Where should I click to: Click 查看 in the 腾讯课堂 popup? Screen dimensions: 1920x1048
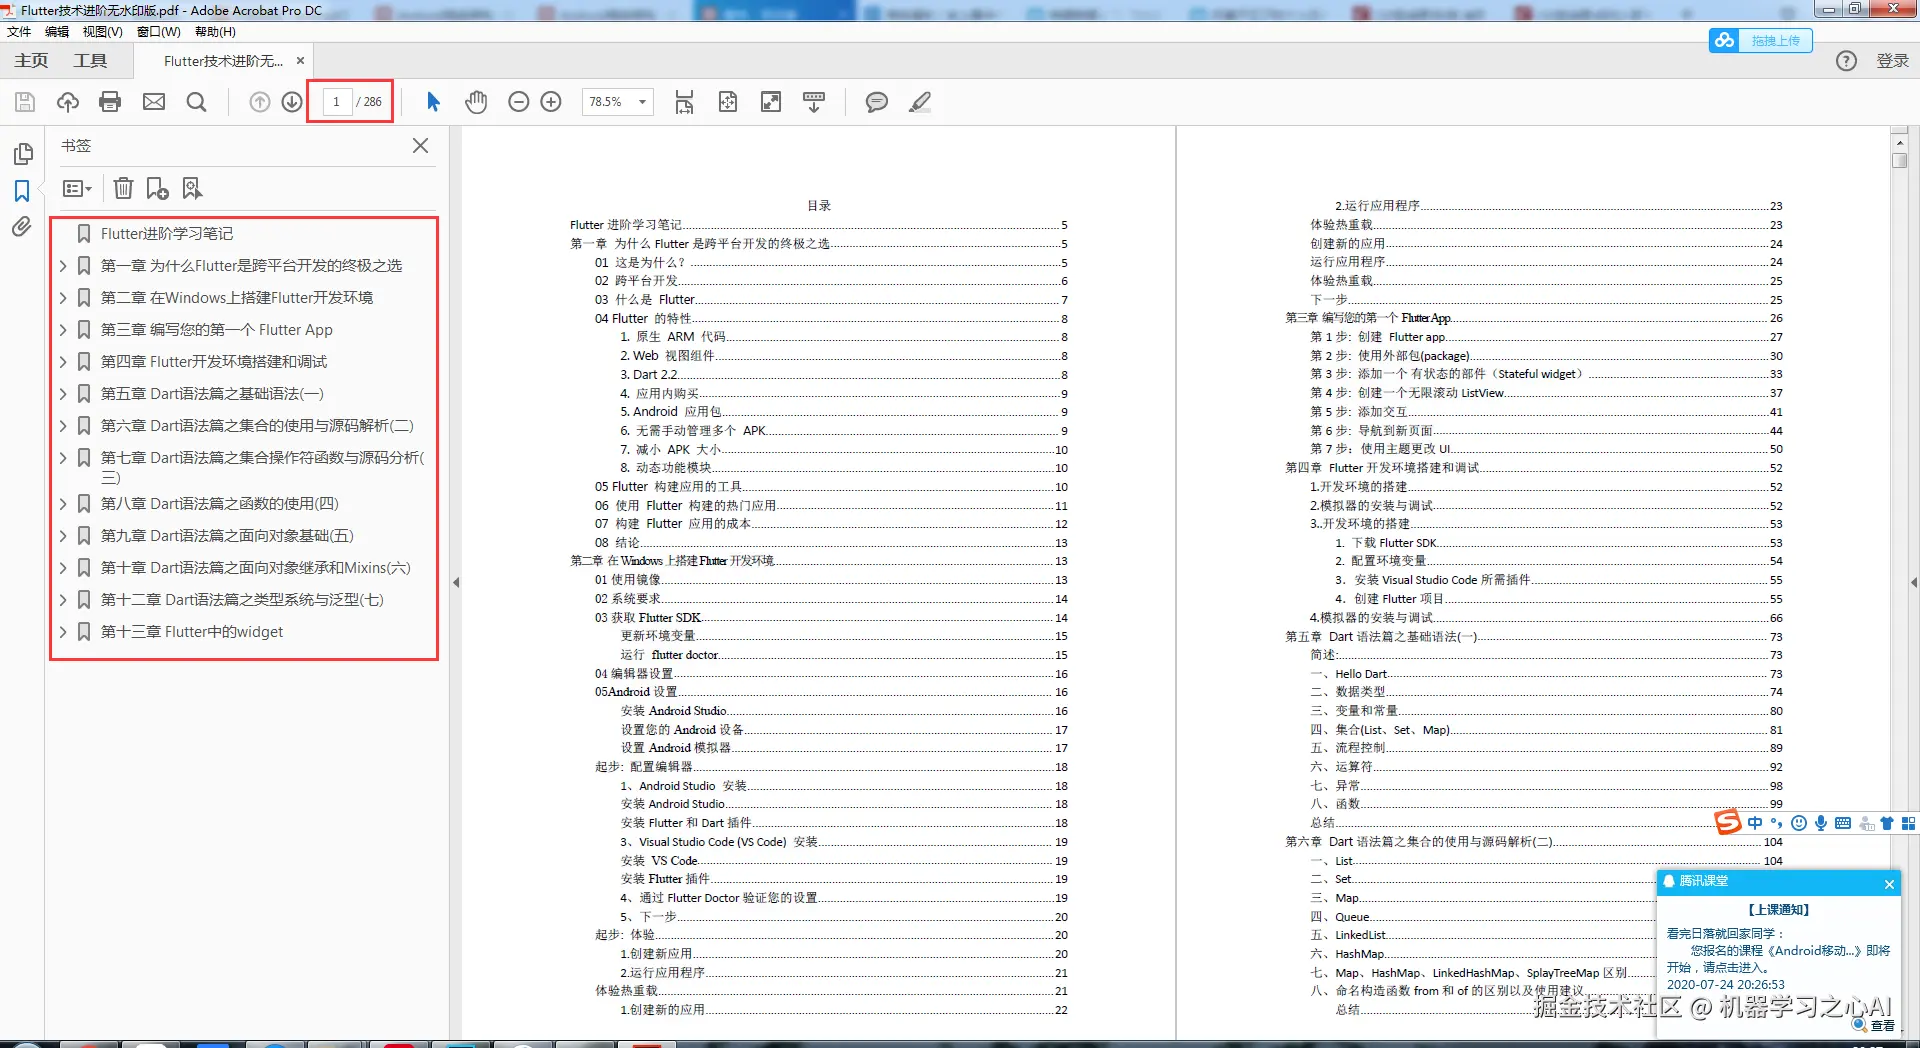pyautogui.click(x=1883, y=1025)
